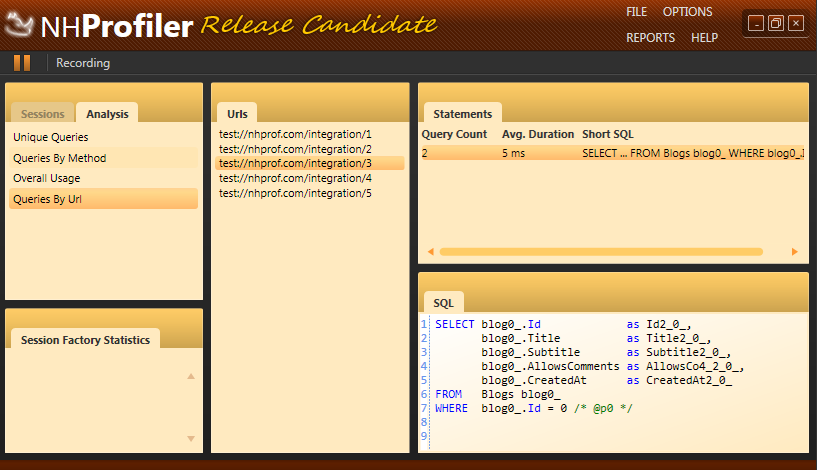Click the Short SQL column header
Image resolution: width=817 pixels, height=470 pixels.
608,134
